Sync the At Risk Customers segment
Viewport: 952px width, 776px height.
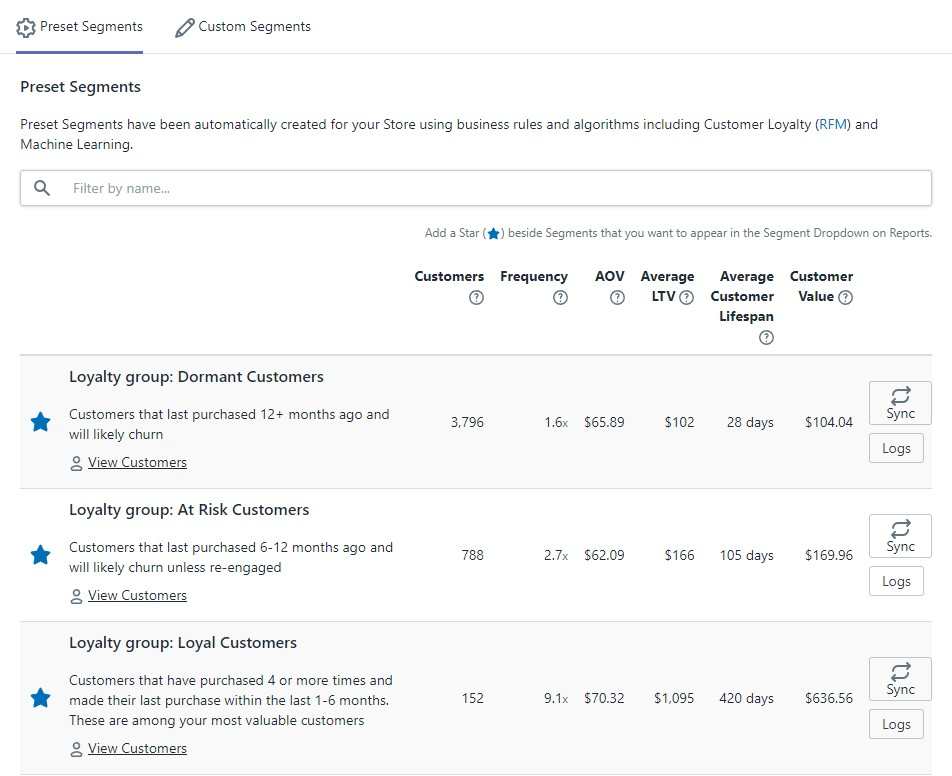[900, 536]
